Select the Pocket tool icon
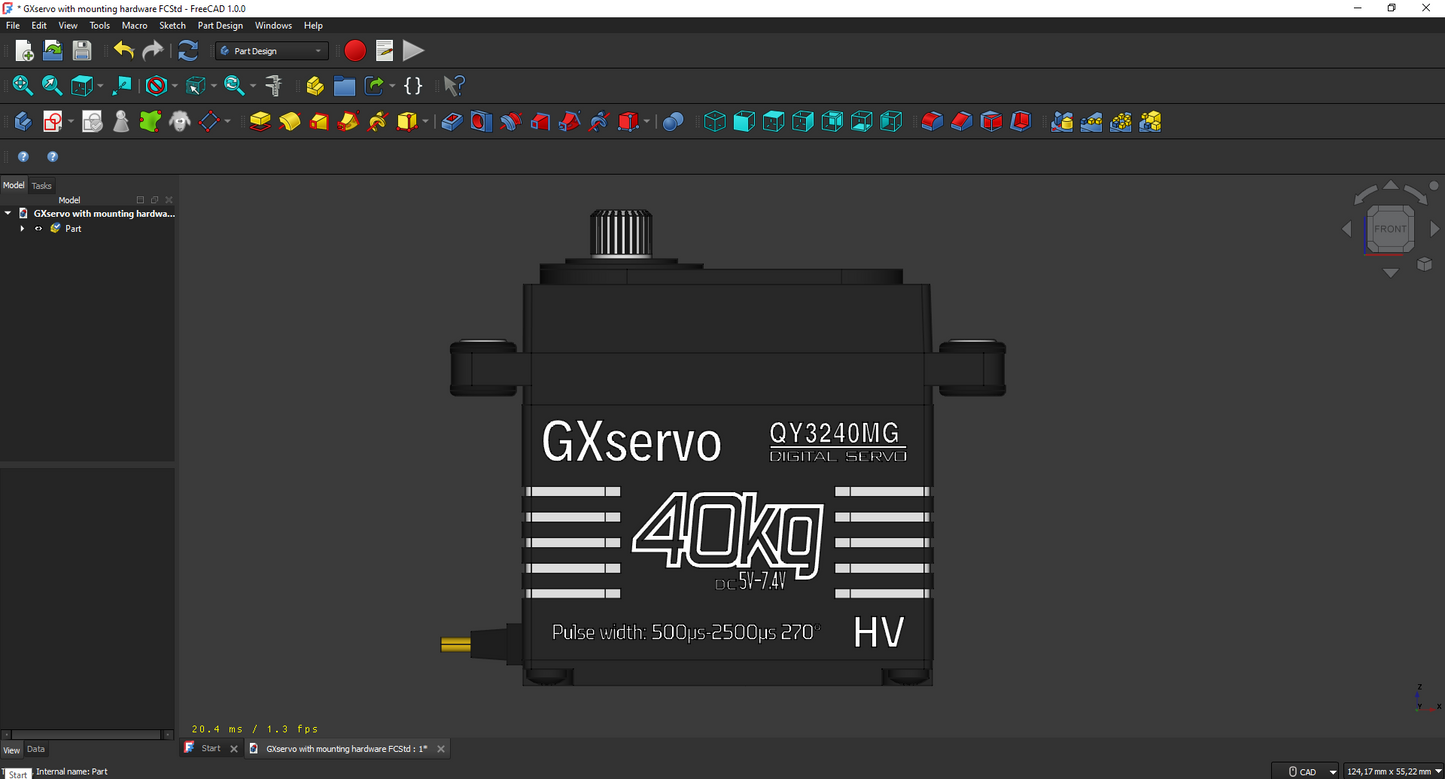Image resolution: width=1445 pixels, height=779 pixels. 452,122
